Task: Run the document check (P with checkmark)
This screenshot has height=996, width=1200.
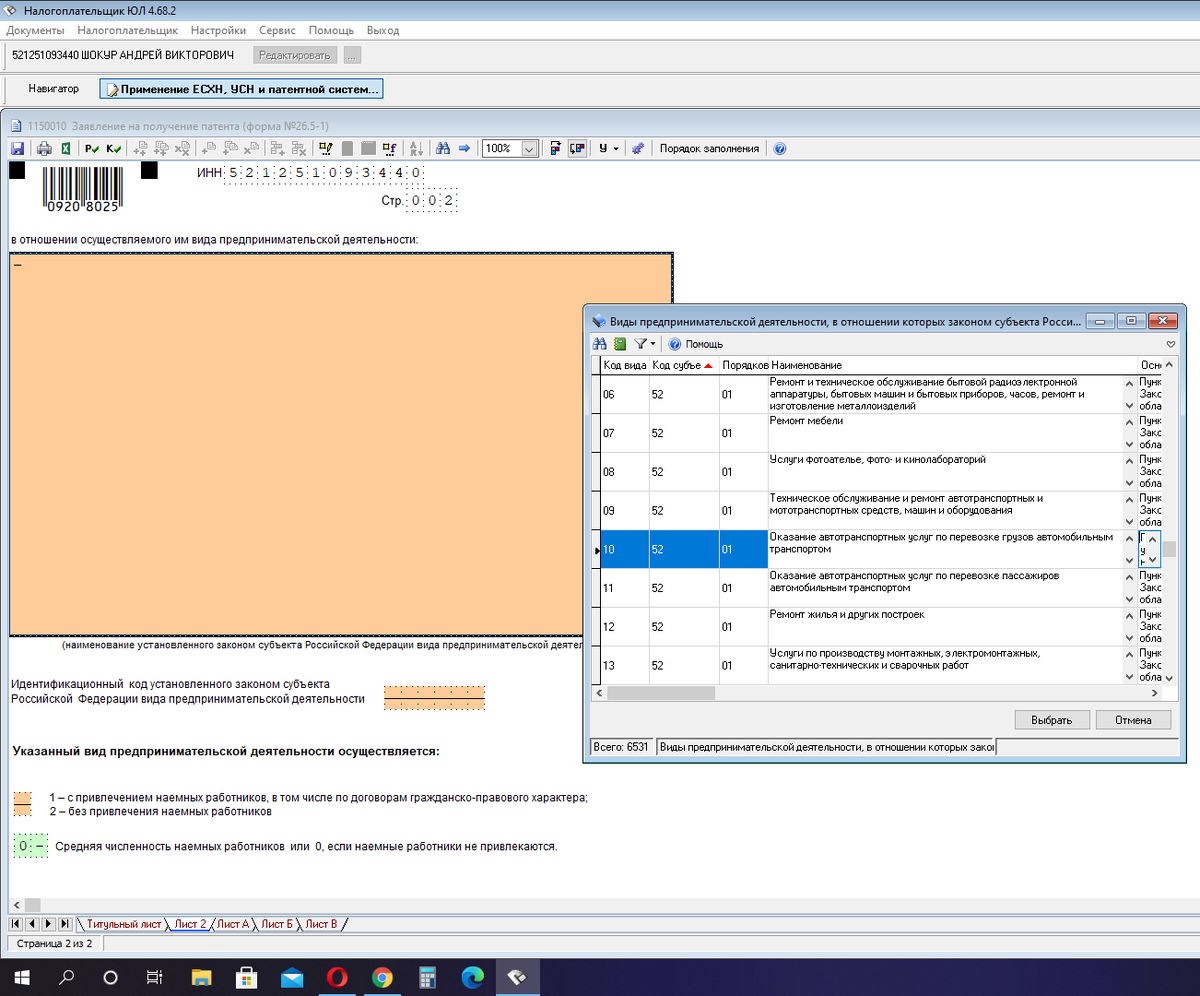Action: (91, 148)
